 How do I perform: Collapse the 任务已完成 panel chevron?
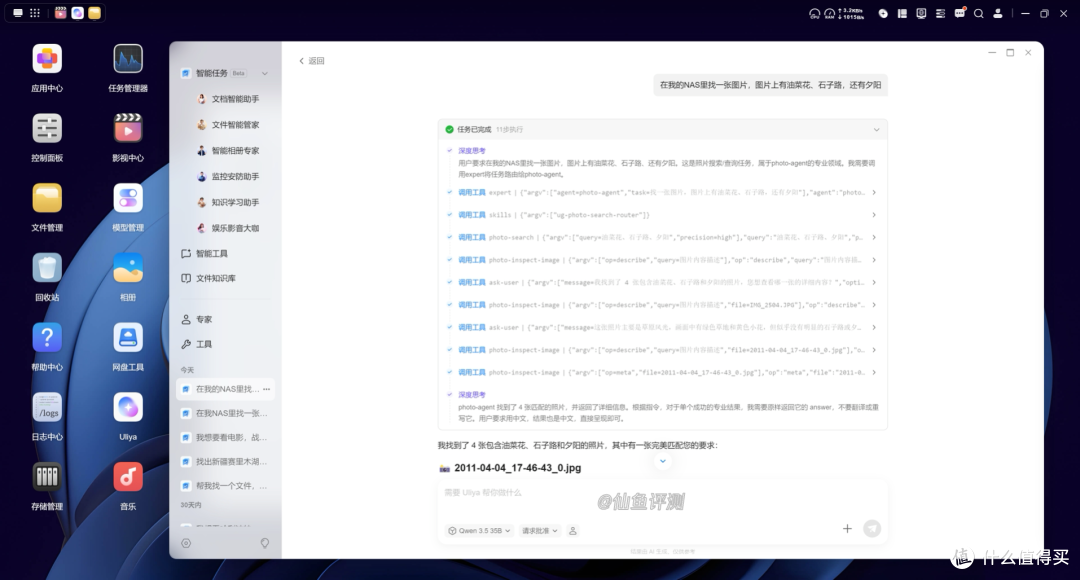pyautogui.click(x=876, y=130)
